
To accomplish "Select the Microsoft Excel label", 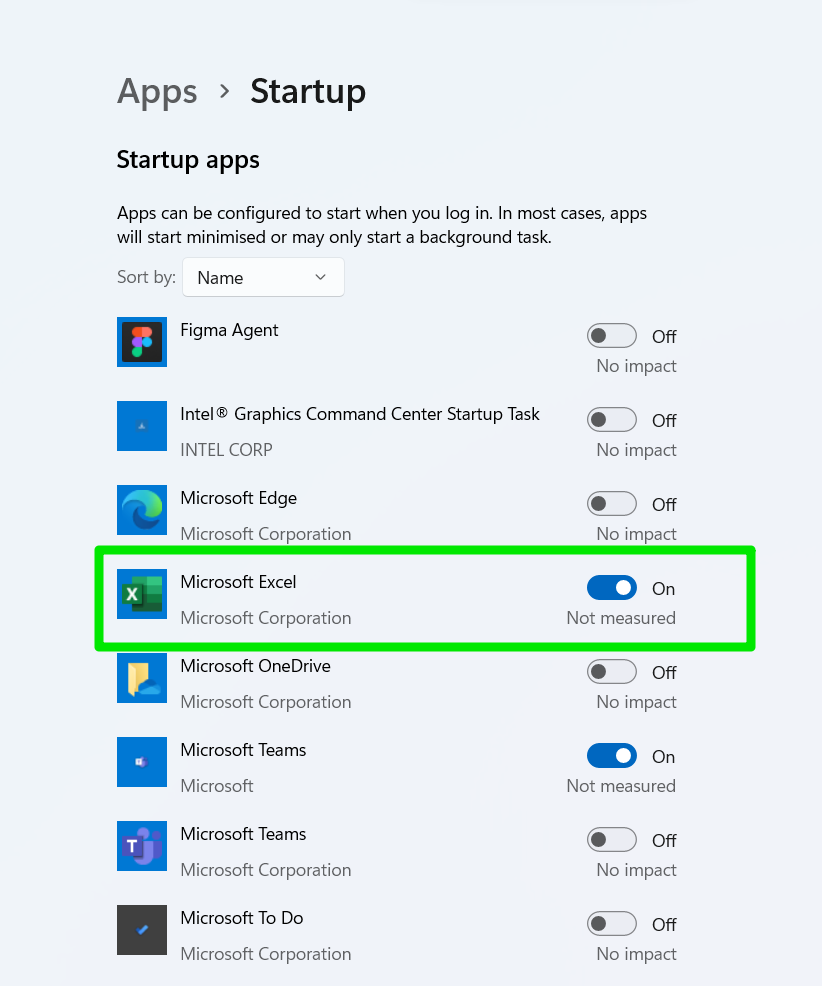I will [238, 582].
